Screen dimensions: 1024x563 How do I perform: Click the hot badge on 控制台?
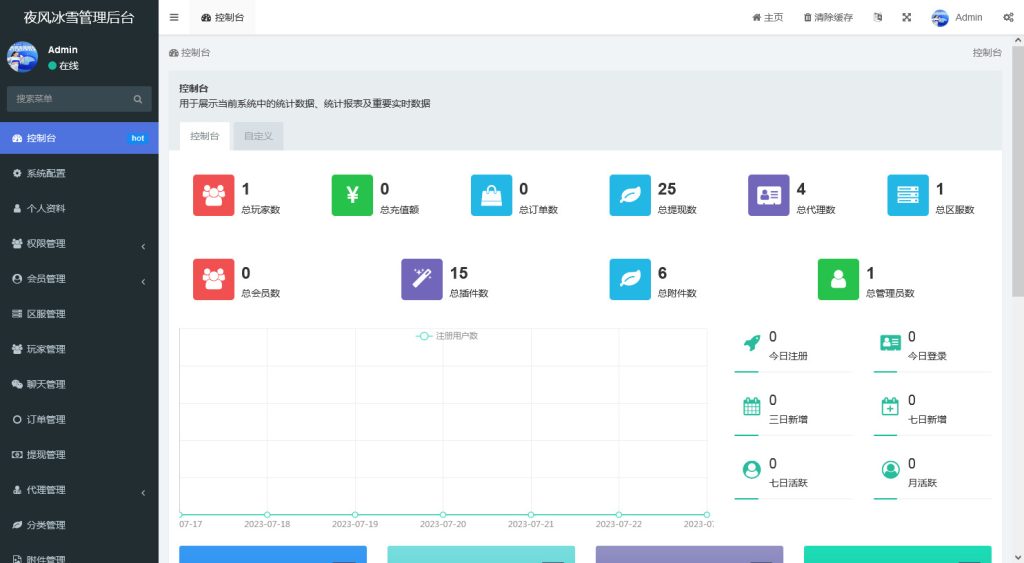tap(138, 138)
